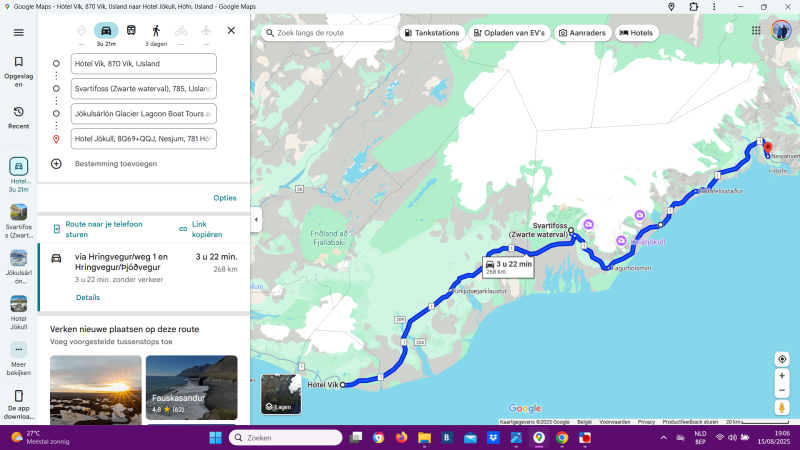Click De app downloaden icon
This screenshot has width=800, height=450.
(18, 396)
